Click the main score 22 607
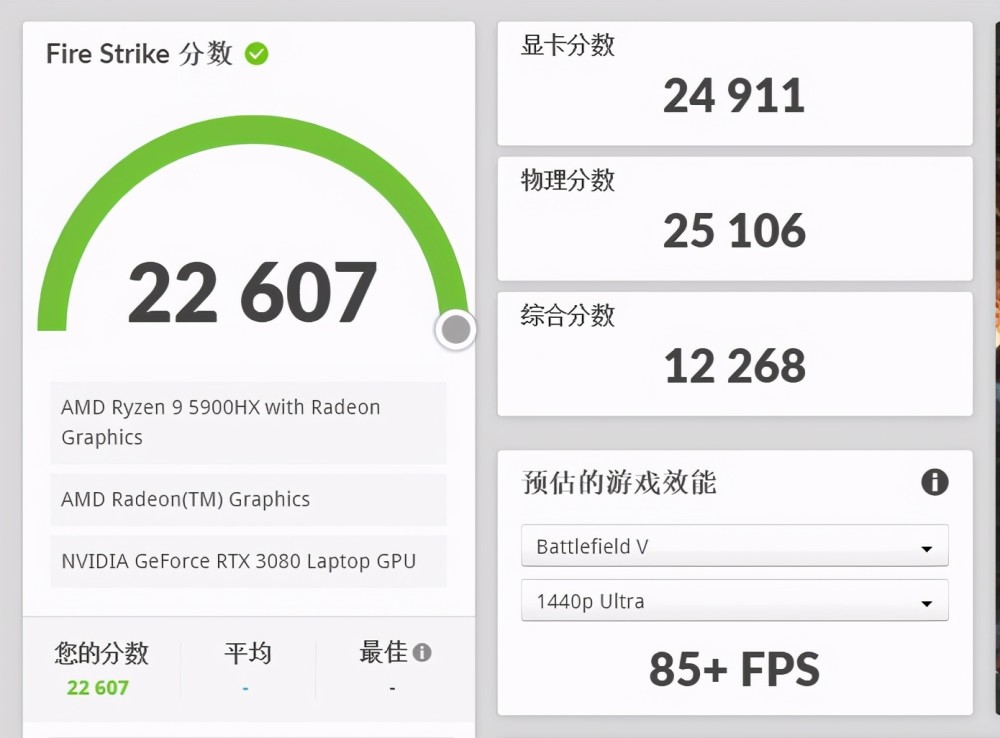This screenshot has width=1000, height=738. (x=252, y=292)
